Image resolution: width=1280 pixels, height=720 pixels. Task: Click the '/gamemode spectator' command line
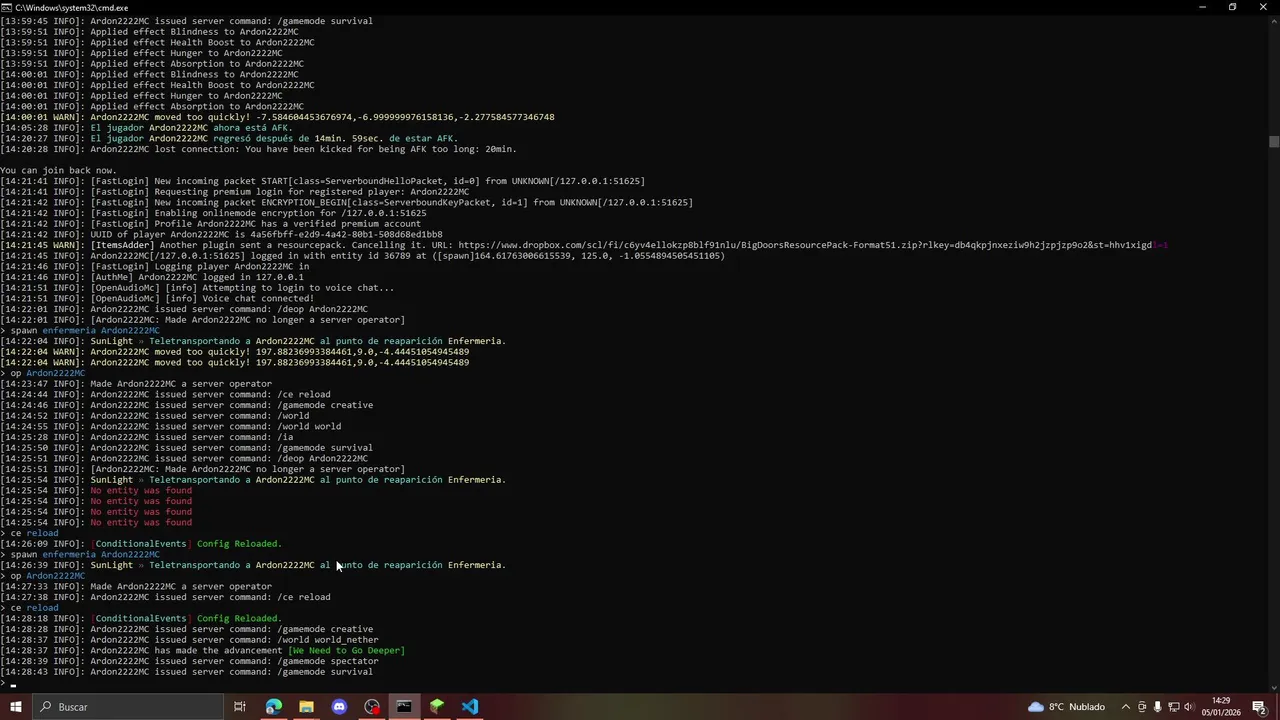coord(189,661)
